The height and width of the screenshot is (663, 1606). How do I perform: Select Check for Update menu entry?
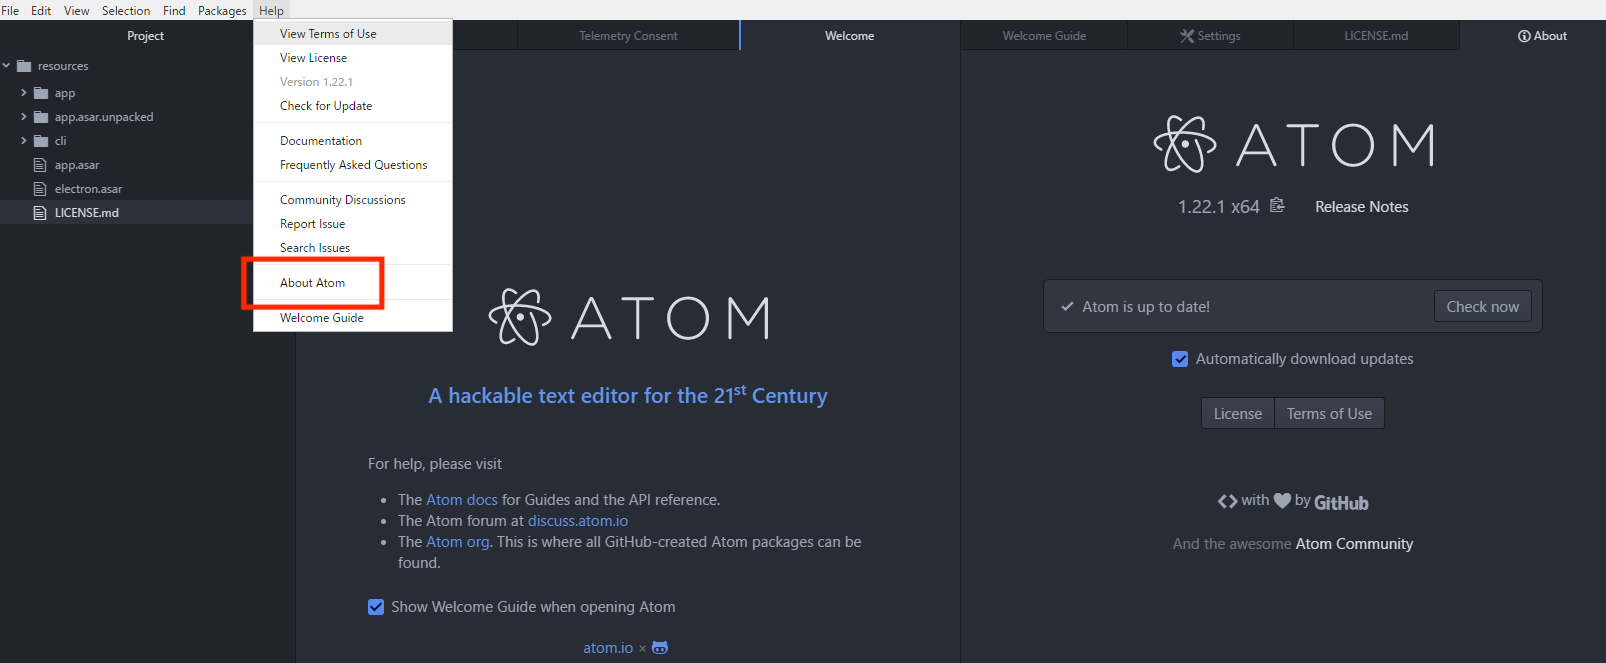(326, 106)
